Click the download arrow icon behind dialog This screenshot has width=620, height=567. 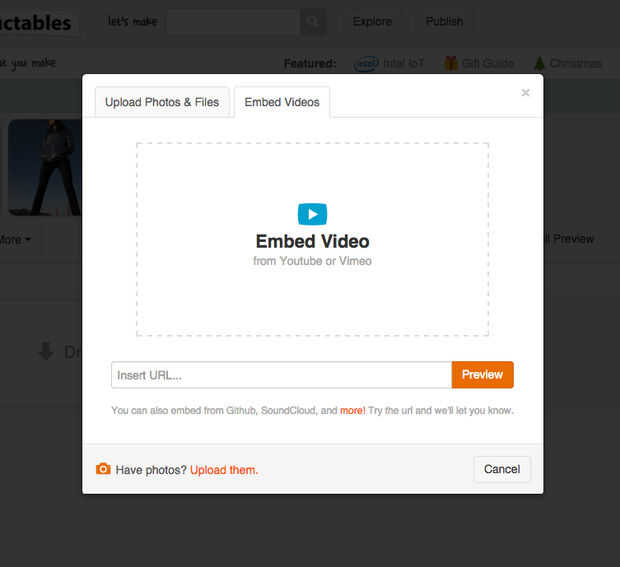point(46,351)
